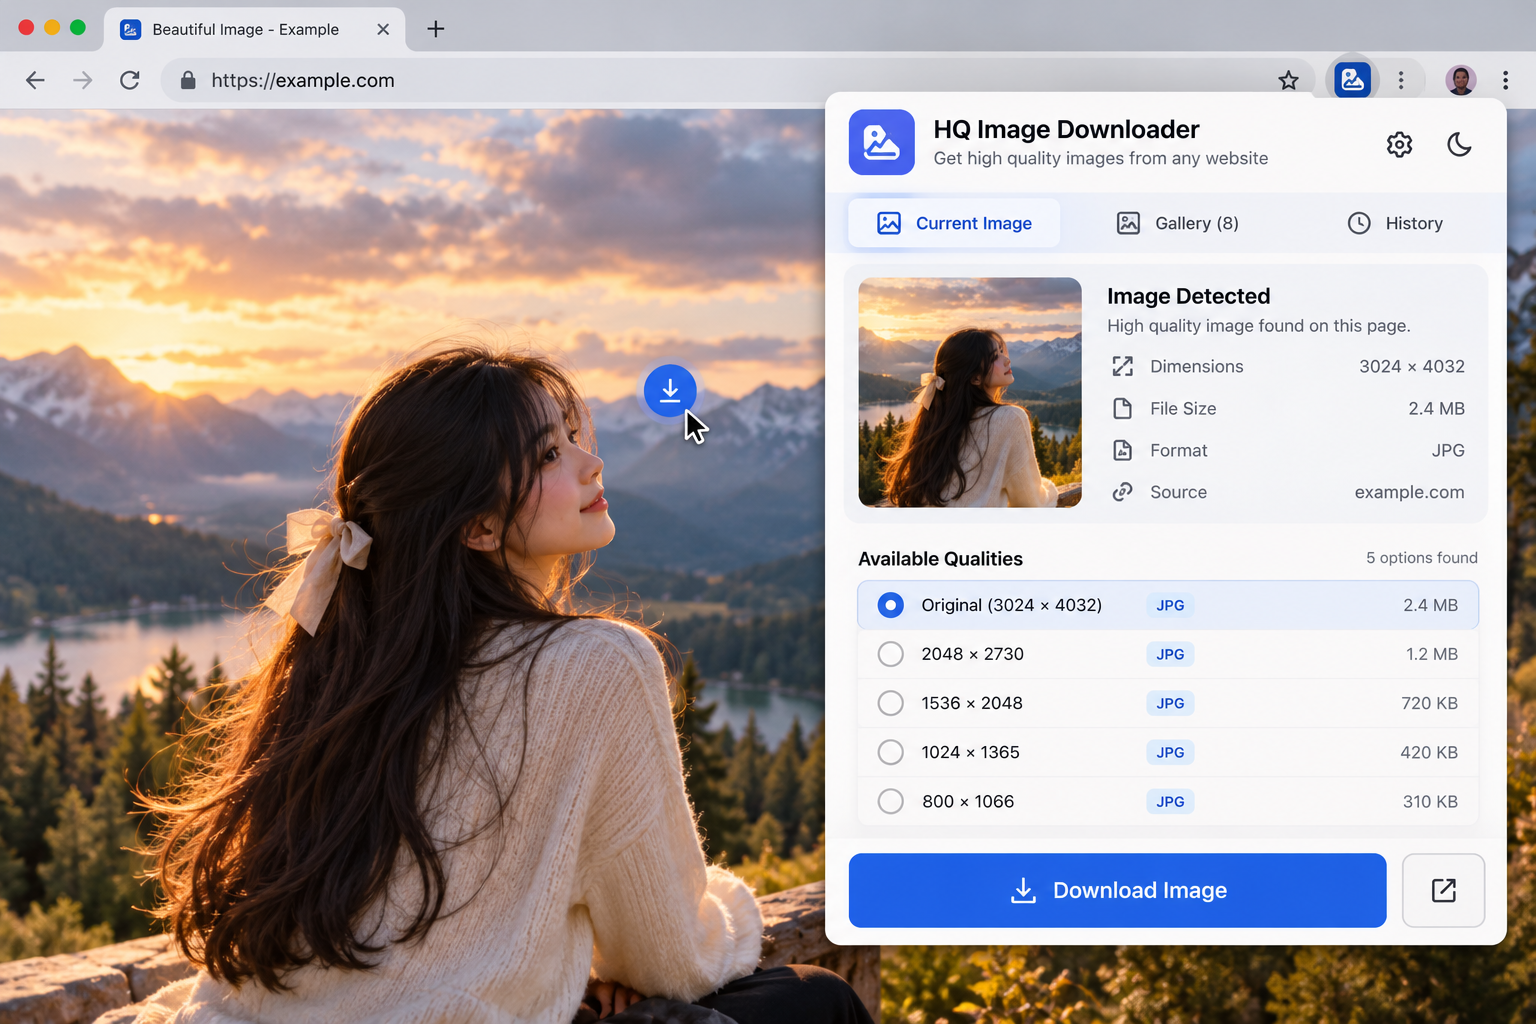Click the '5 options found' text

point(1422,558)
